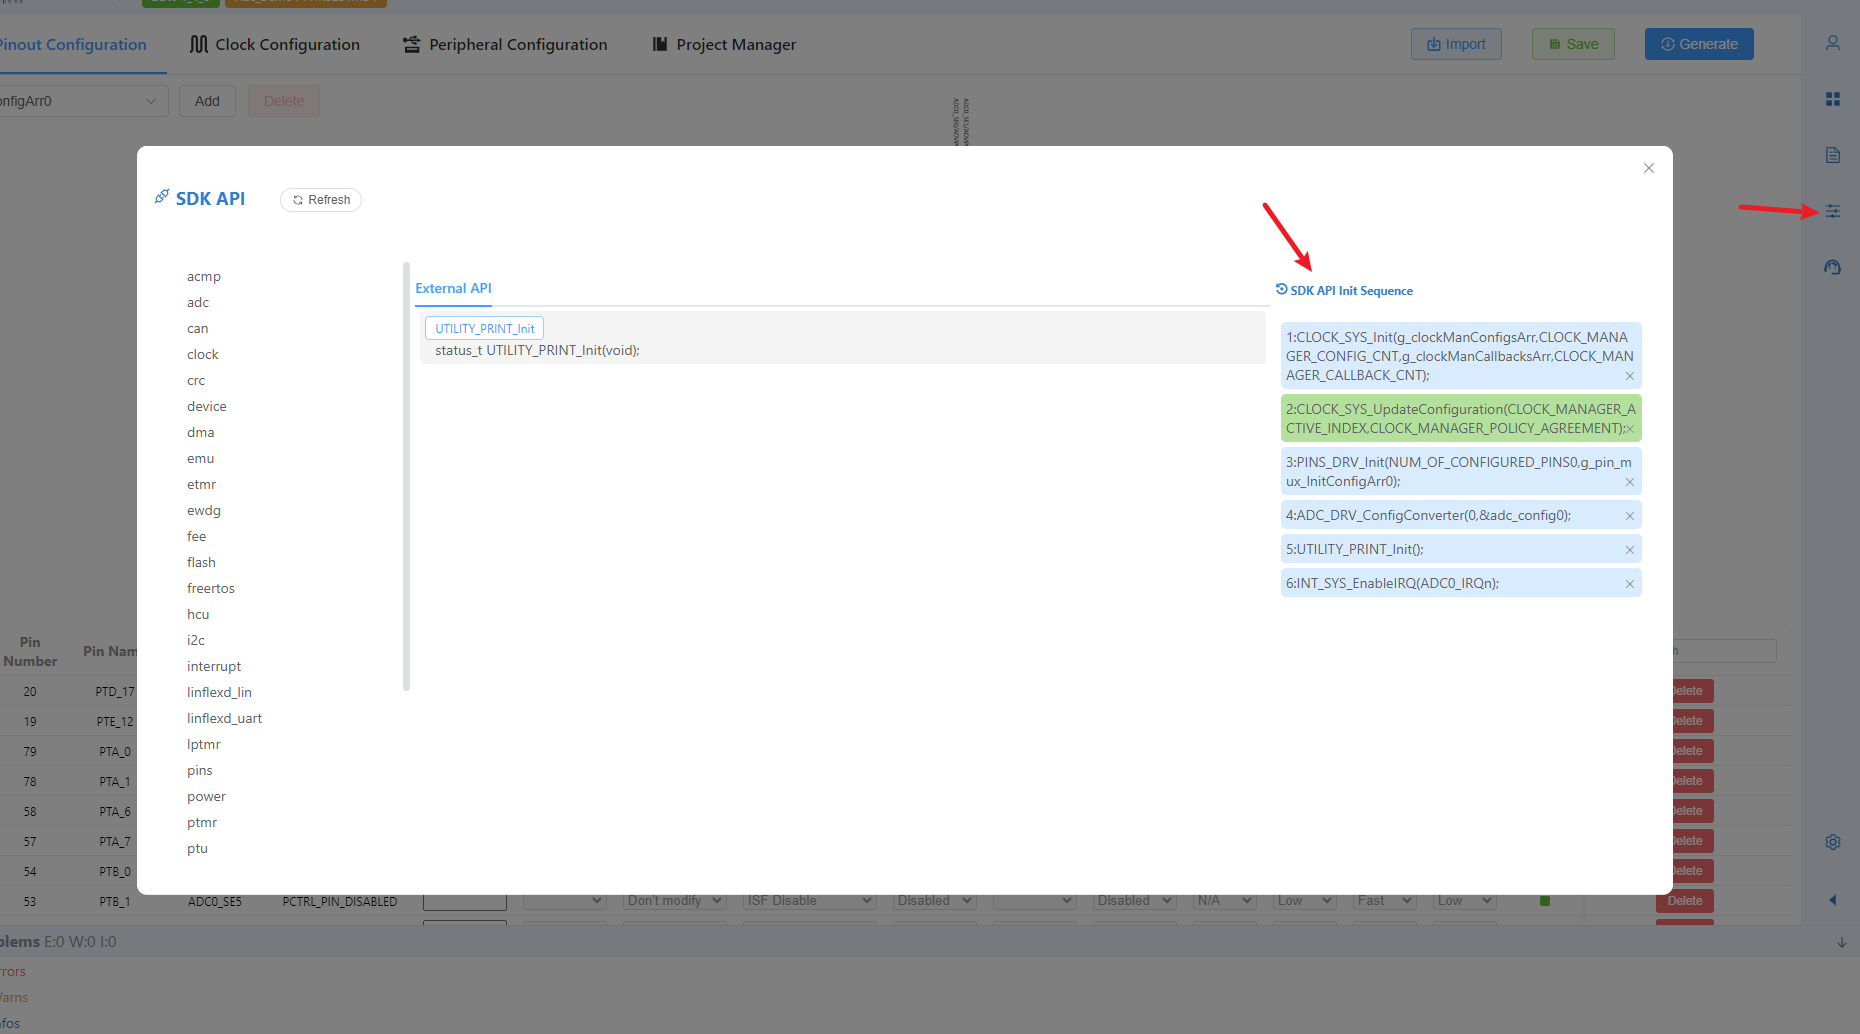Click the Generate button
This screenshot has height=1034, width=1860.
pyautogui.click(x=1698, y=44)
